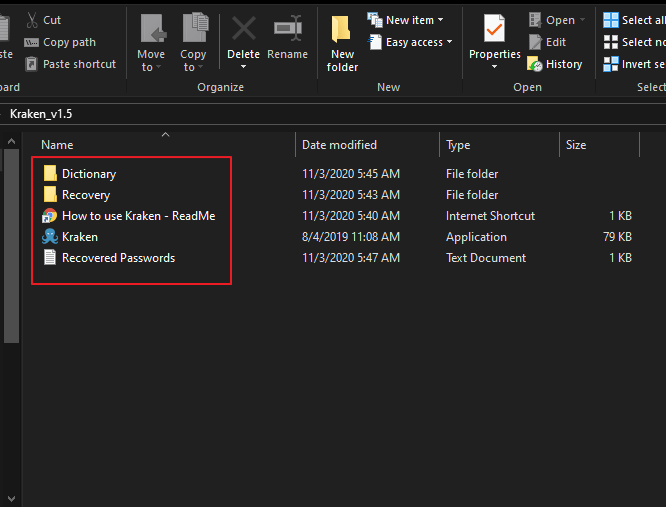
Task: Click the sort arrow above Name column
Action: 166,135
